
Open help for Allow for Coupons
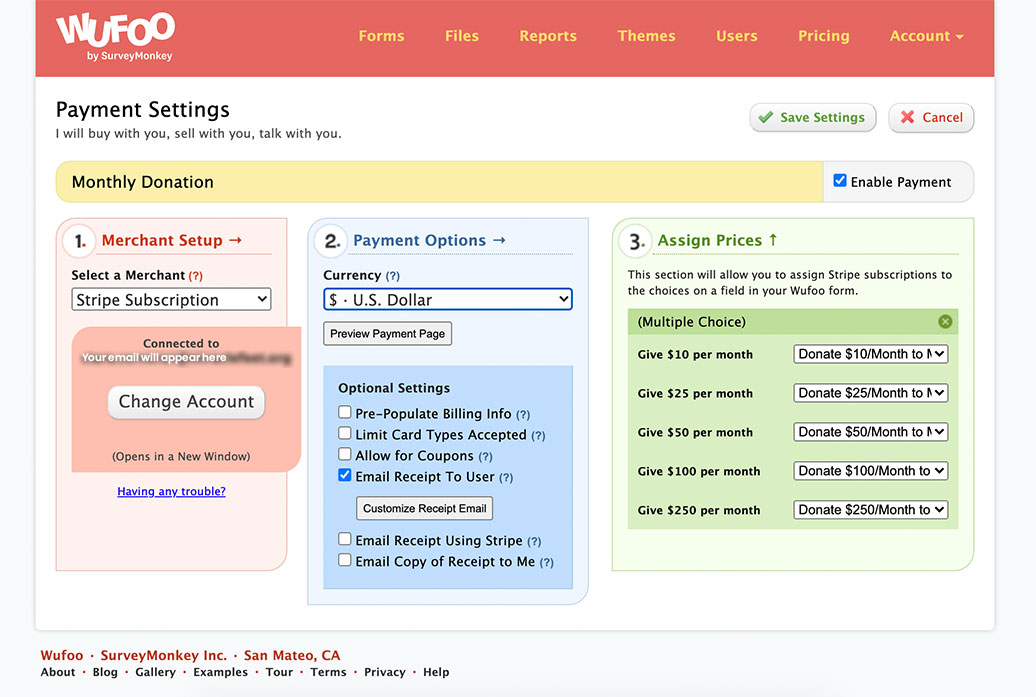click(x=485, y=457)
